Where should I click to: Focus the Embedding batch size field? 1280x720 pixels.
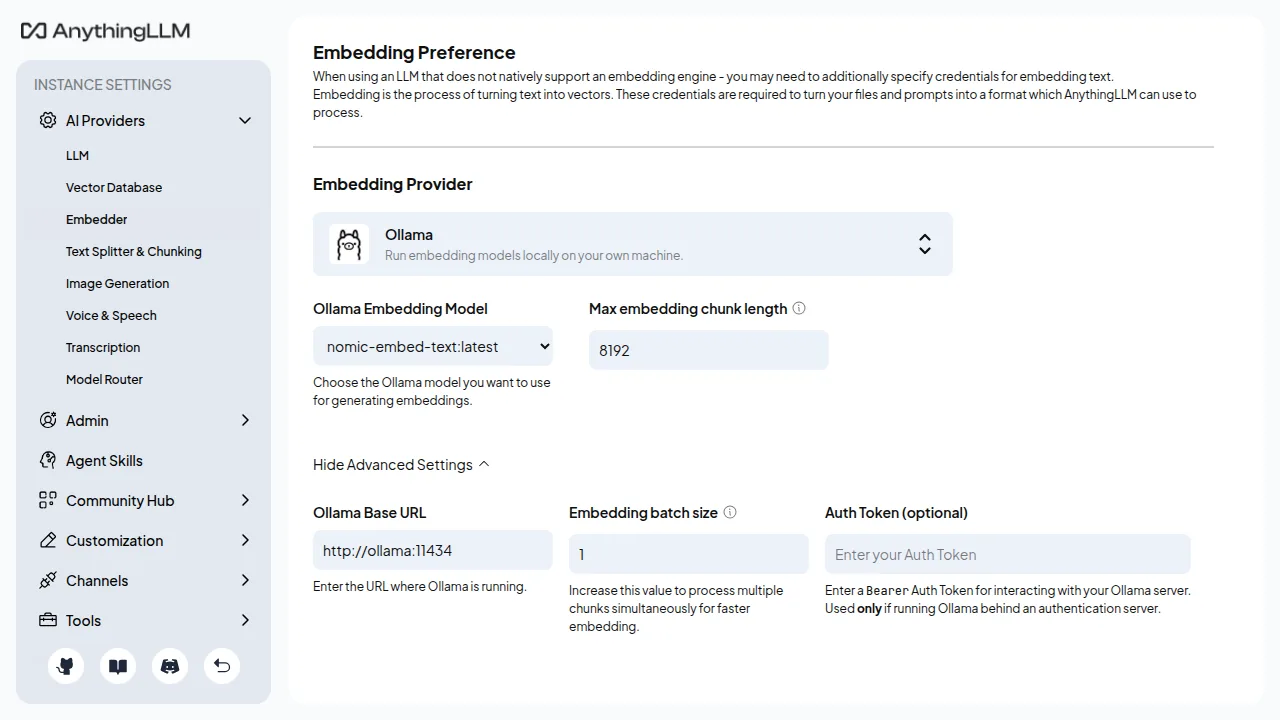coord(689,554)
